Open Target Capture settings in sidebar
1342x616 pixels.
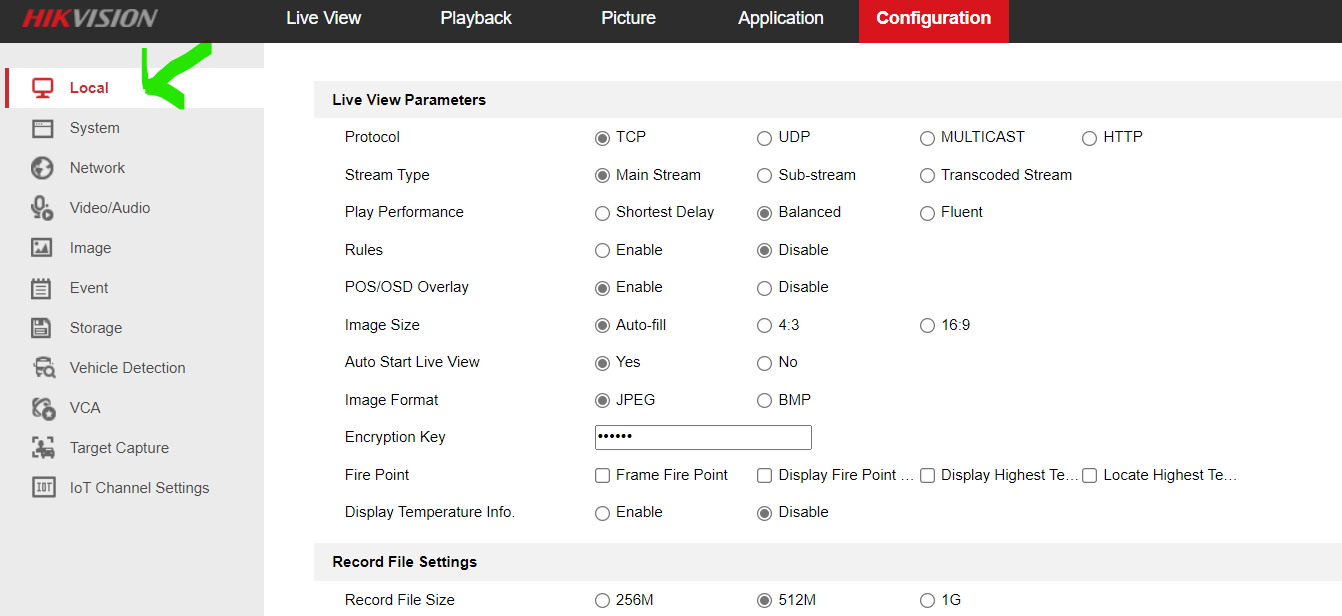119,448
